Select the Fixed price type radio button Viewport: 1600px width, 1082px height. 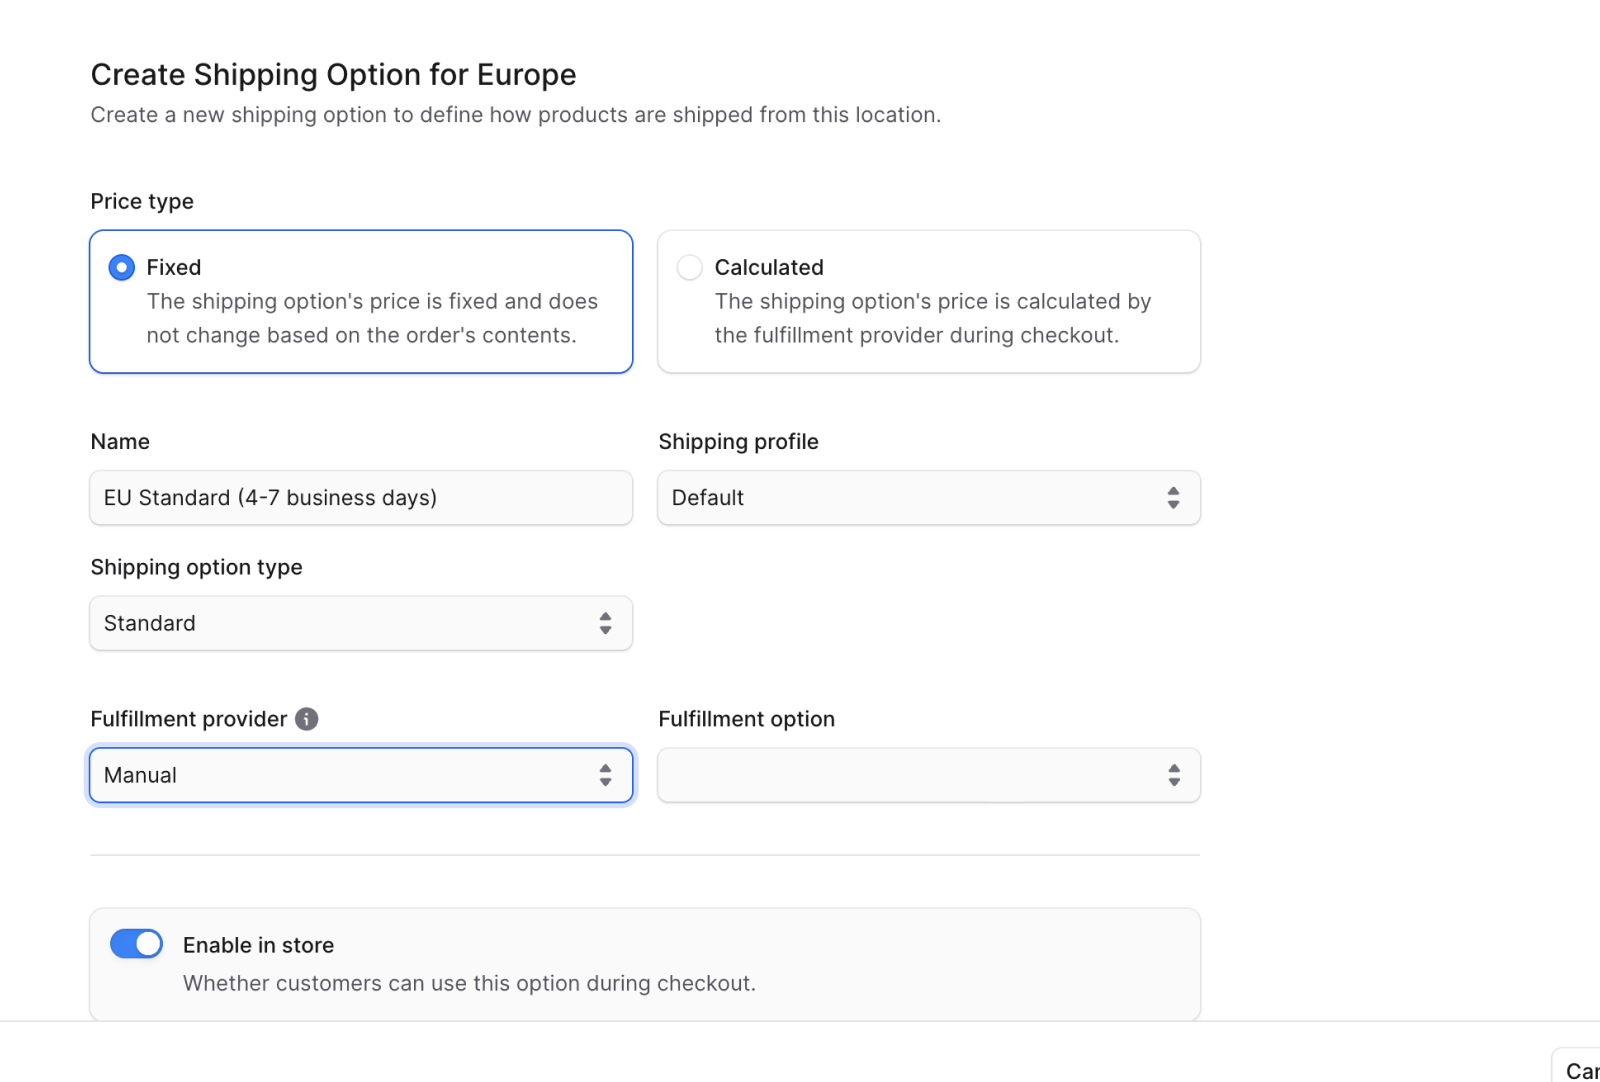tap(122, 268)
